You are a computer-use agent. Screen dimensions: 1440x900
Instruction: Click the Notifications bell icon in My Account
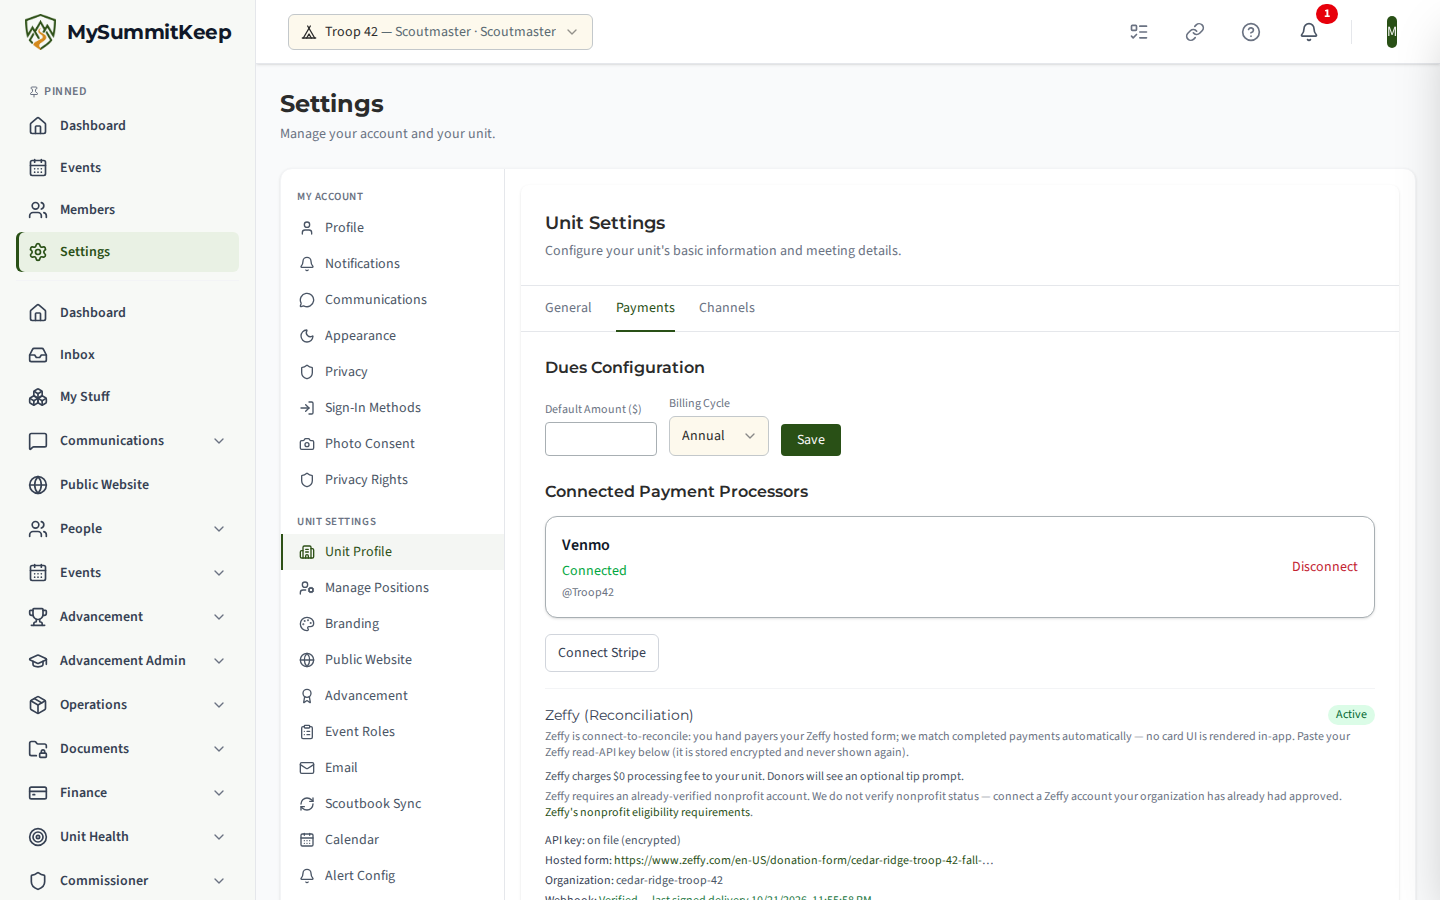tap(307, 264)
